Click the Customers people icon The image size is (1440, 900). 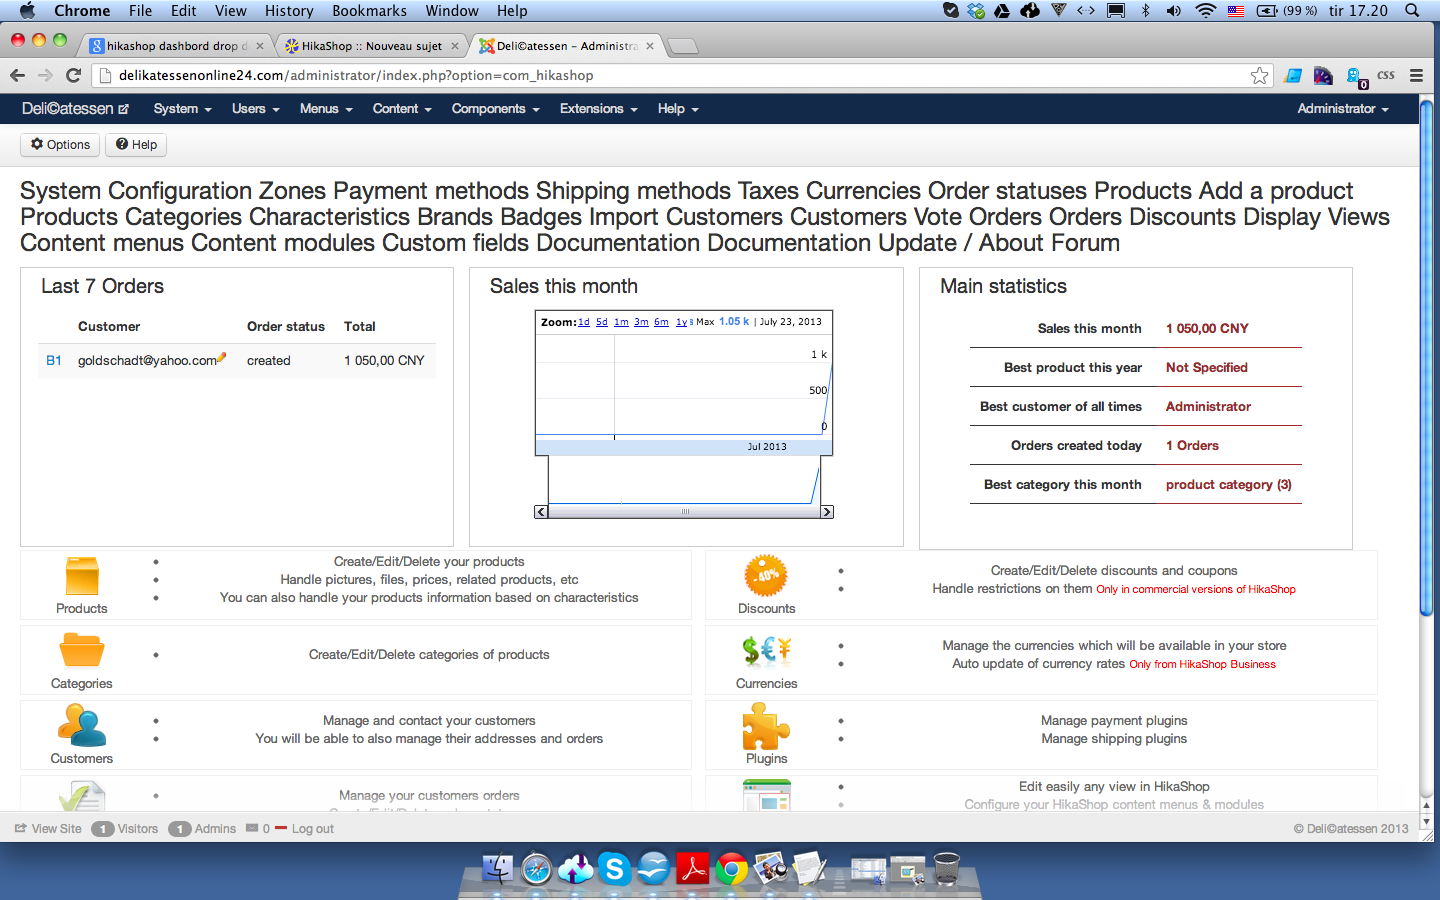pos(82,725)
